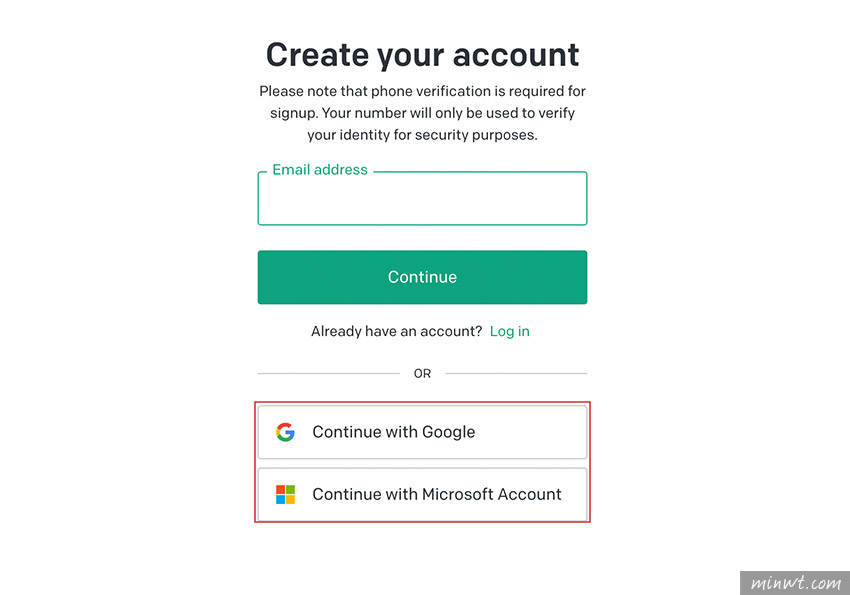The image size is (850, 595).
Task: Select the phone verification notice paragraph
Action: (x=422, y=113)
